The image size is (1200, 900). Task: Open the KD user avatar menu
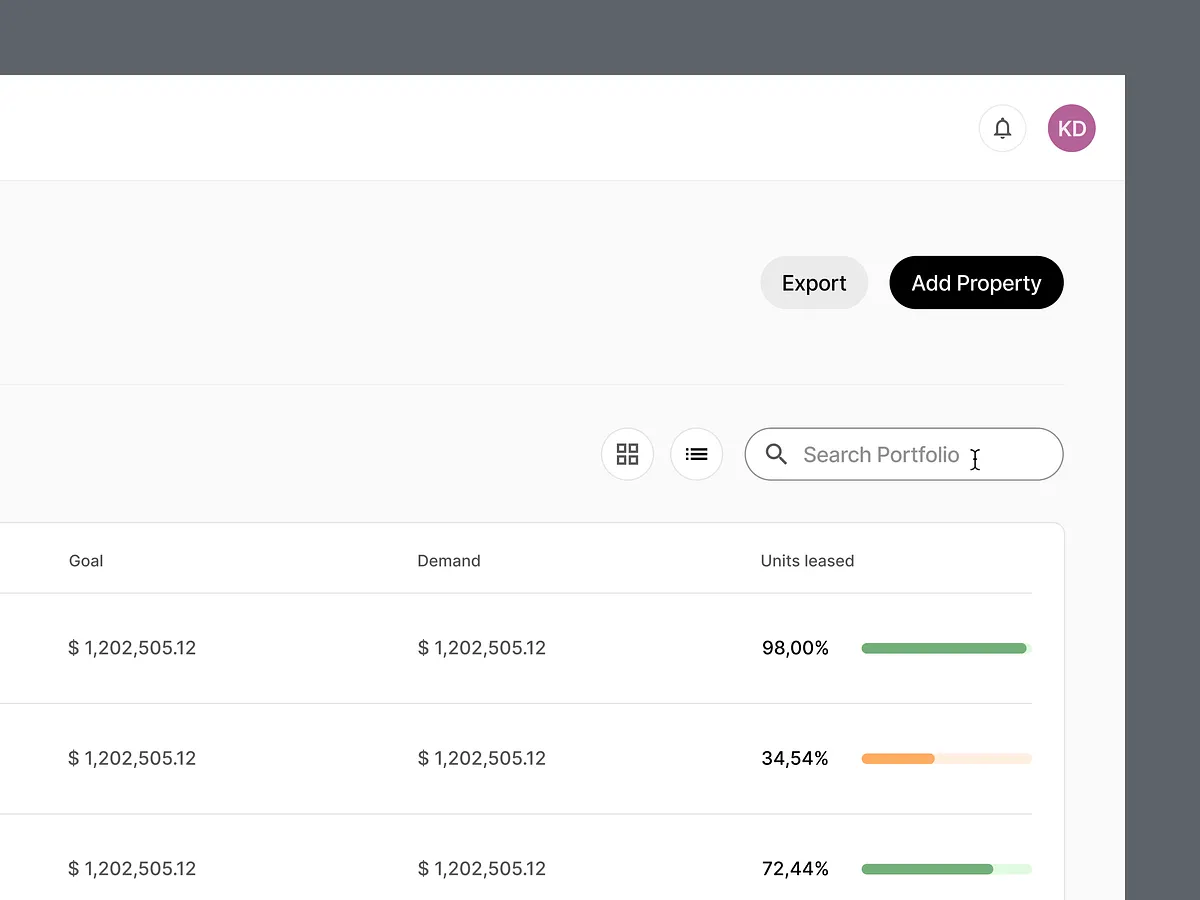[x=1072, y=129]
